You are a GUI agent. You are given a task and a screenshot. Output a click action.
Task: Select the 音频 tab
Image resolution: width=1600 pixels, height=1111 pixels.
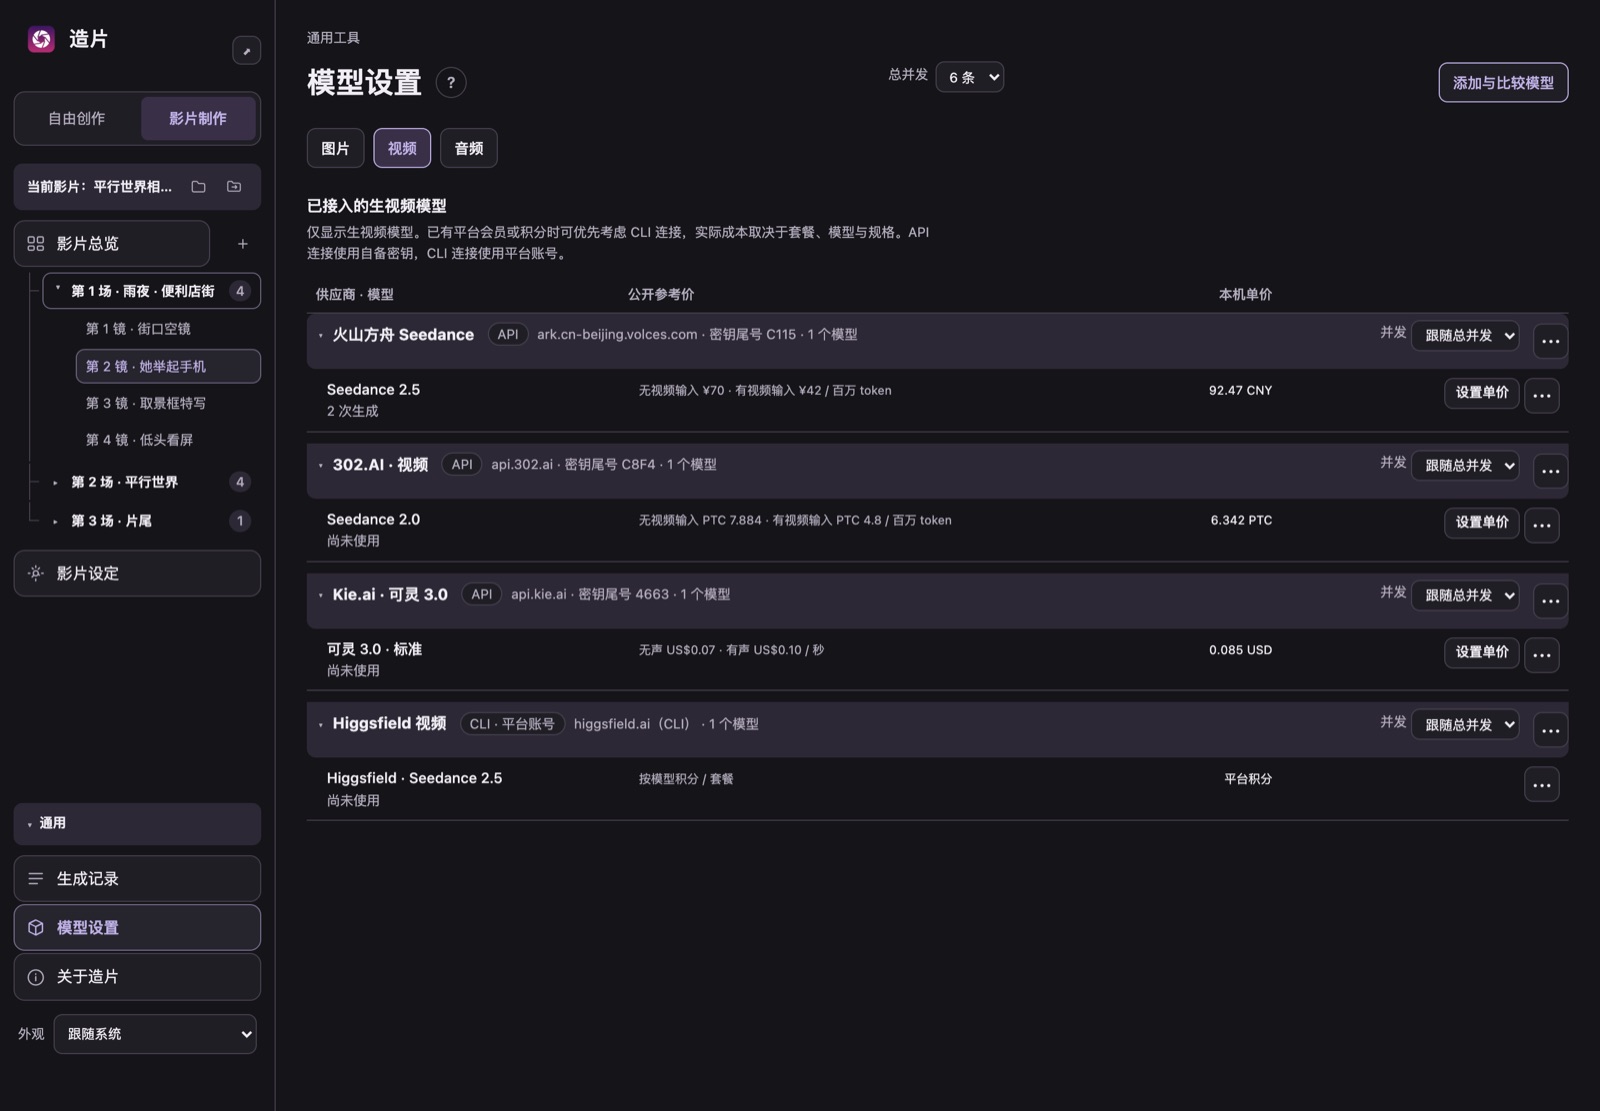[x=469, y=148]
